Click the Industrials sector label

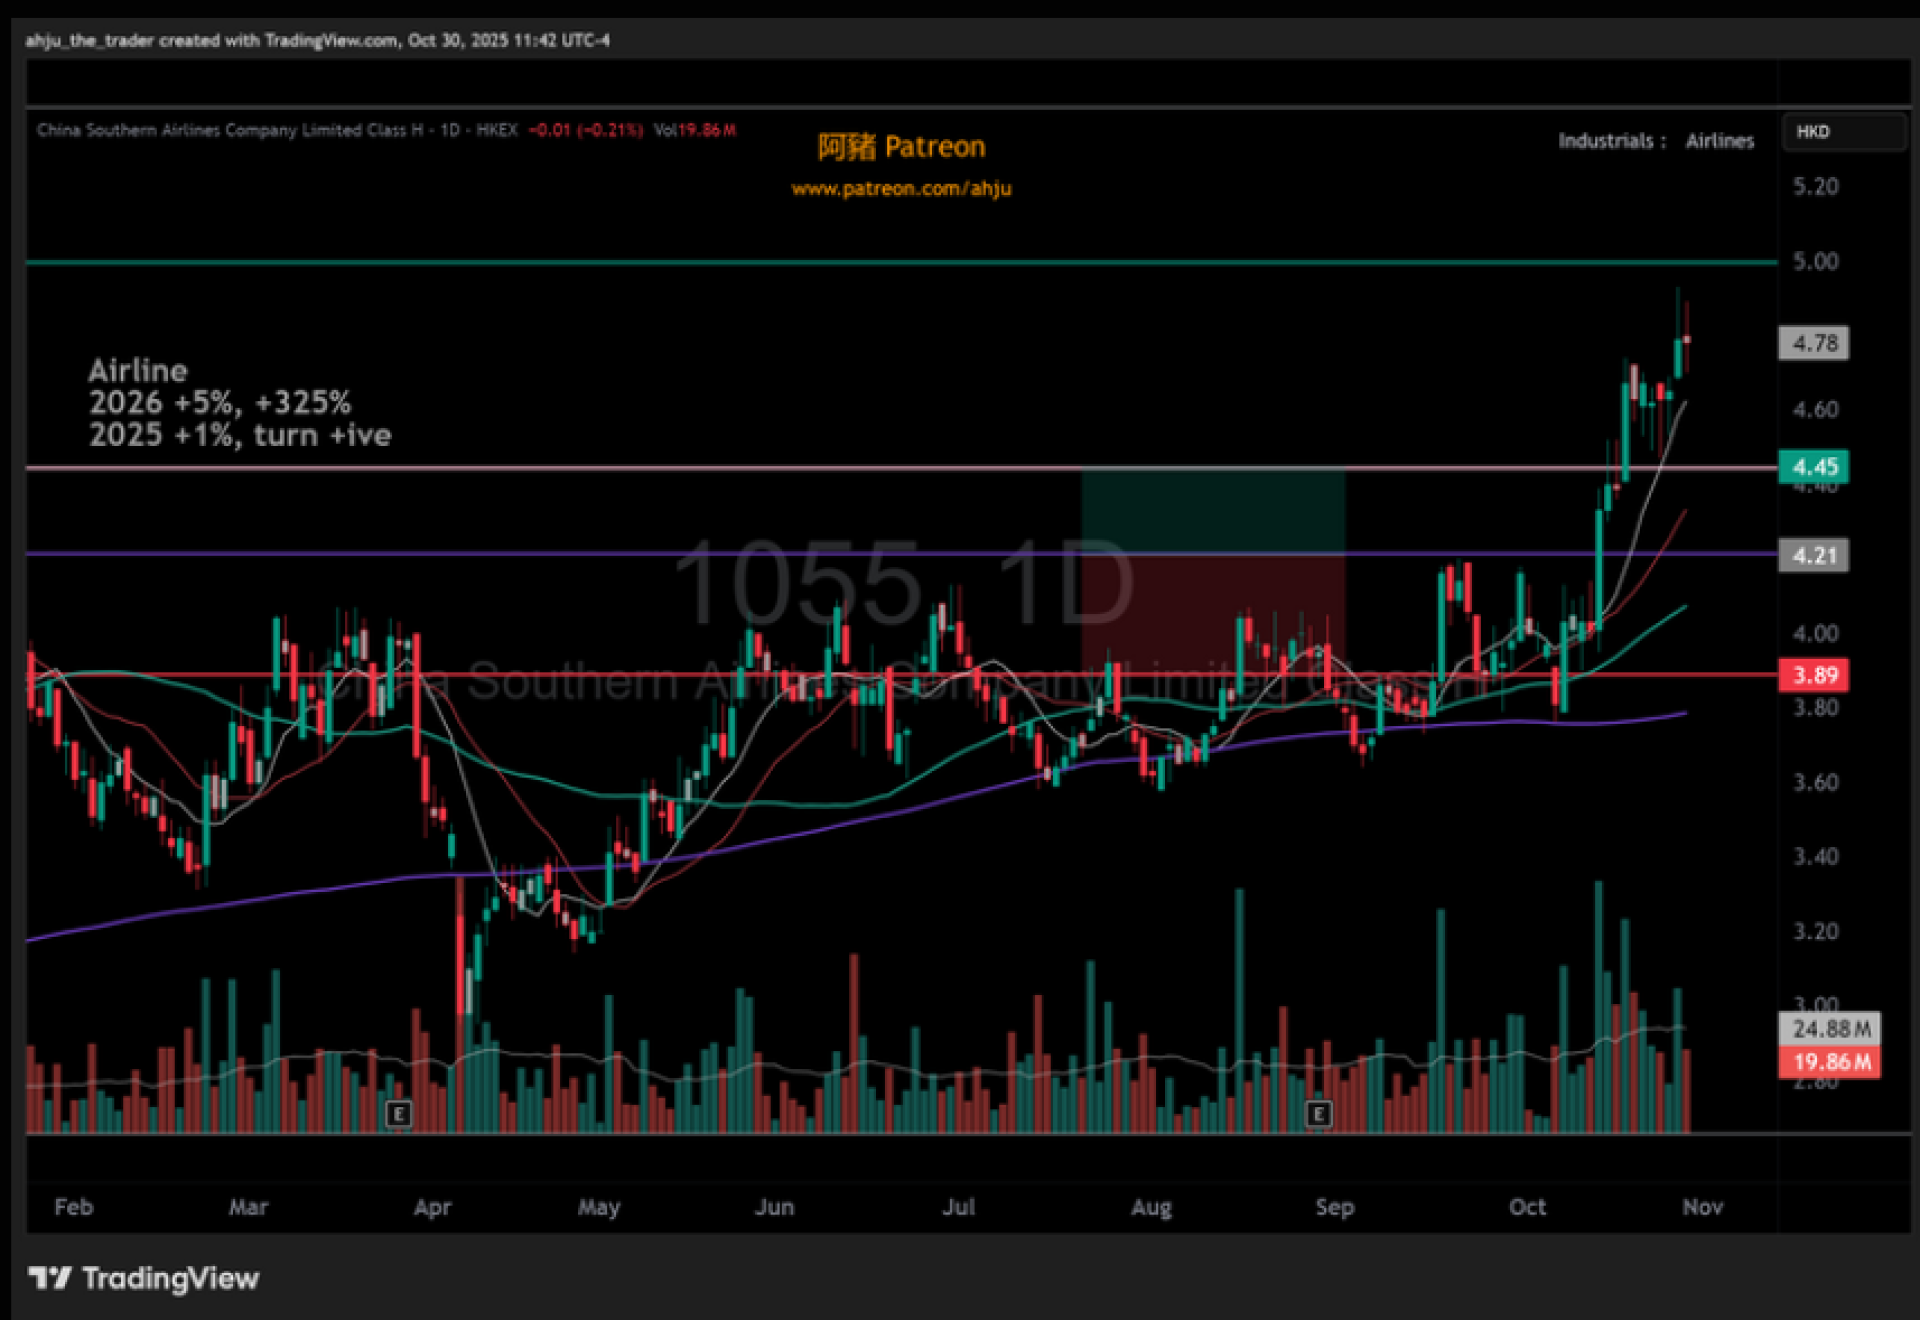[x=1605, y=141]
